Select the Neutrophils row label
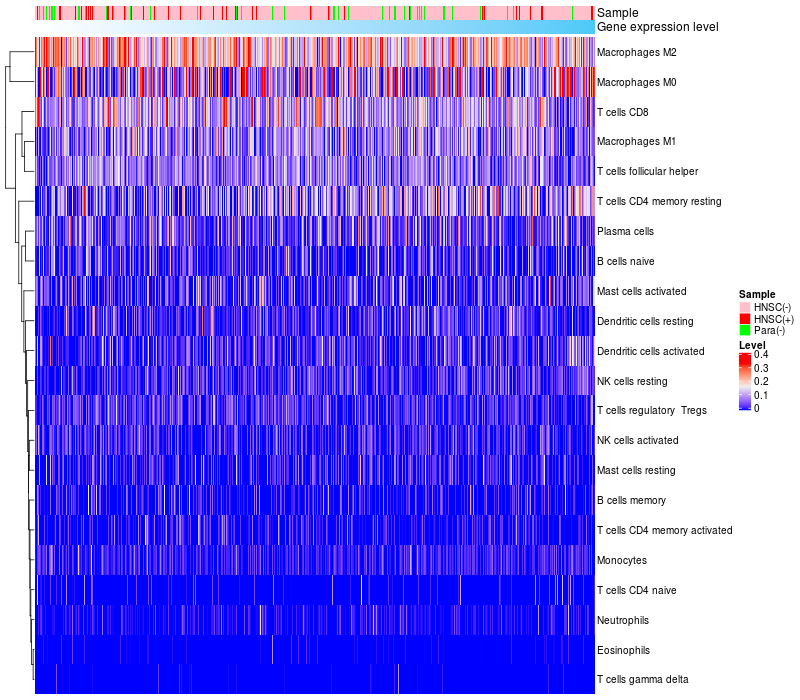The height and width of the screenshot is (700, 800). click(623, 620)
